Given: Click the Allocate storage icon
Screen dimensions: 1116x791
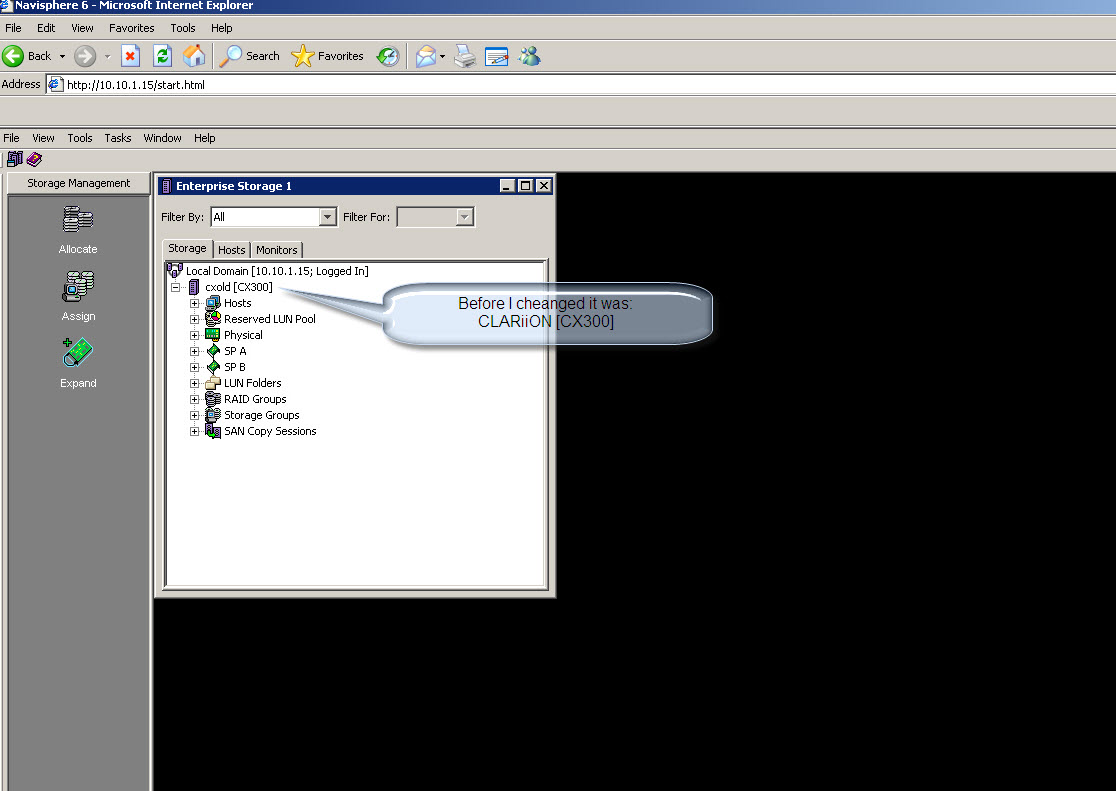Looking at the screenshot, I should 78,219.
